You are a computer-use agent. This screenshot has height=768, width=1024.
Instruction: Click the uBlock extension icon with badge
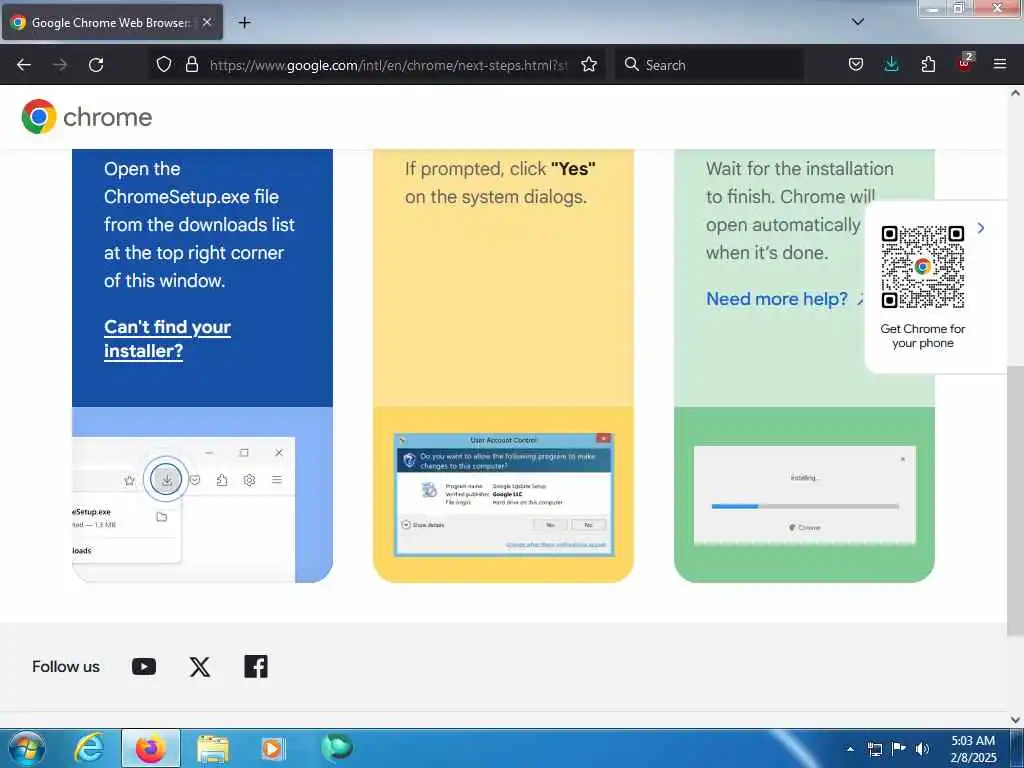coord(965,63)
